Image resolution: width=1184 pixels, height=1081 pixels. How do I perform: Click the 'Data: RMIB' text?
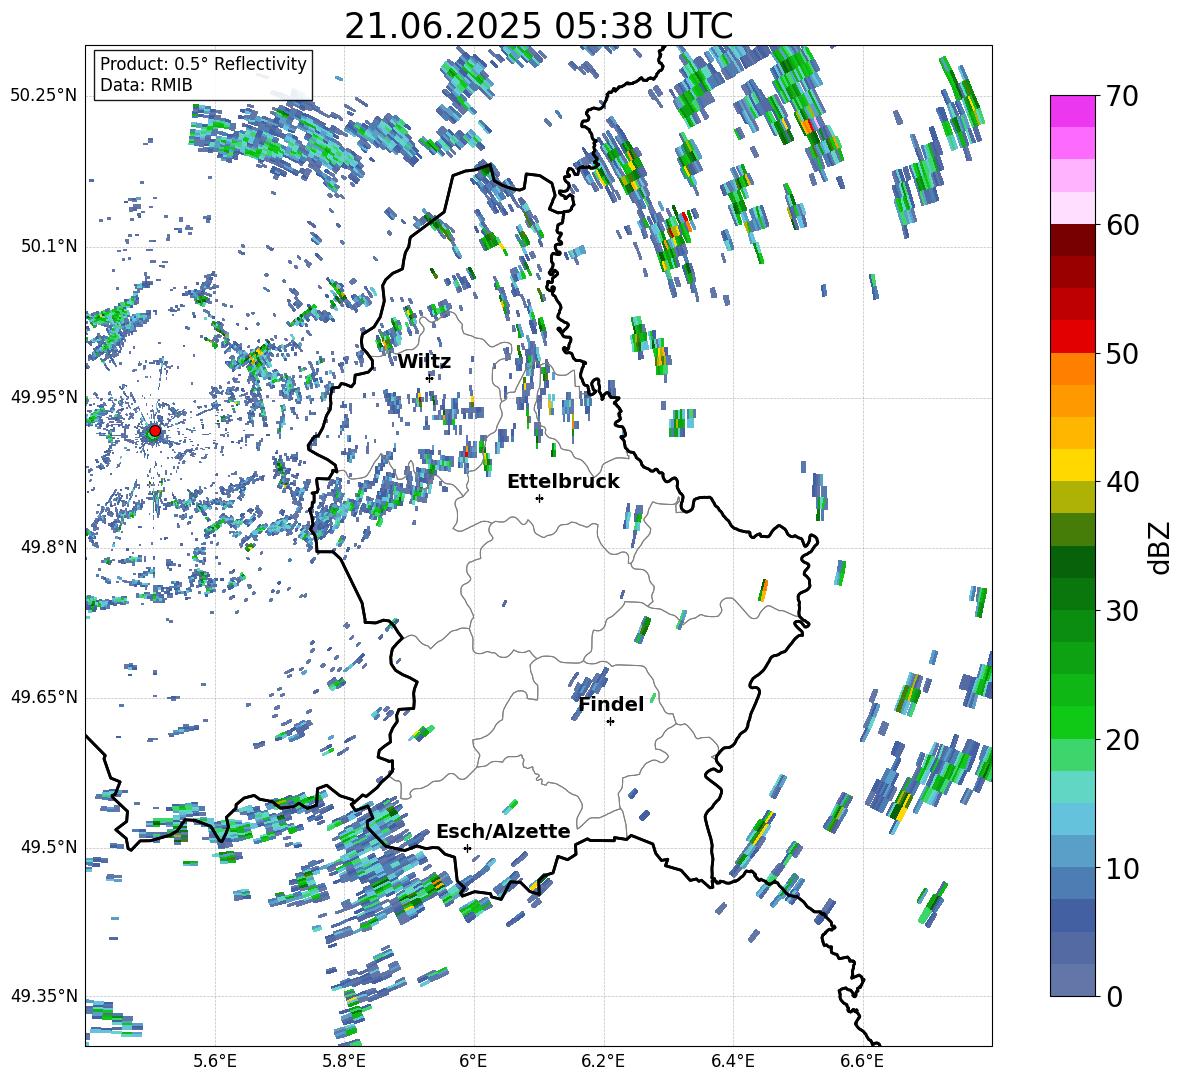[x=146, y=85]
